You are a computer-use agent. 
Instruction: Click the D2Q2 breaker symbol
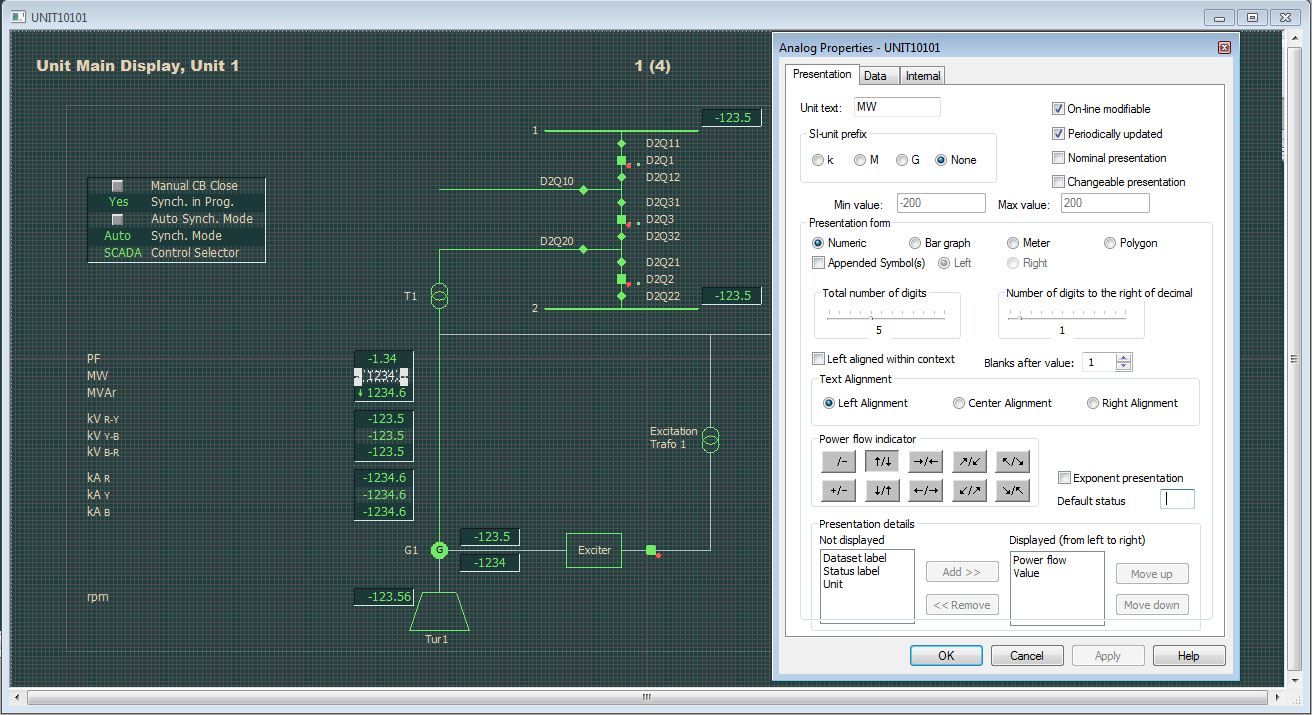tap(621, 279)
